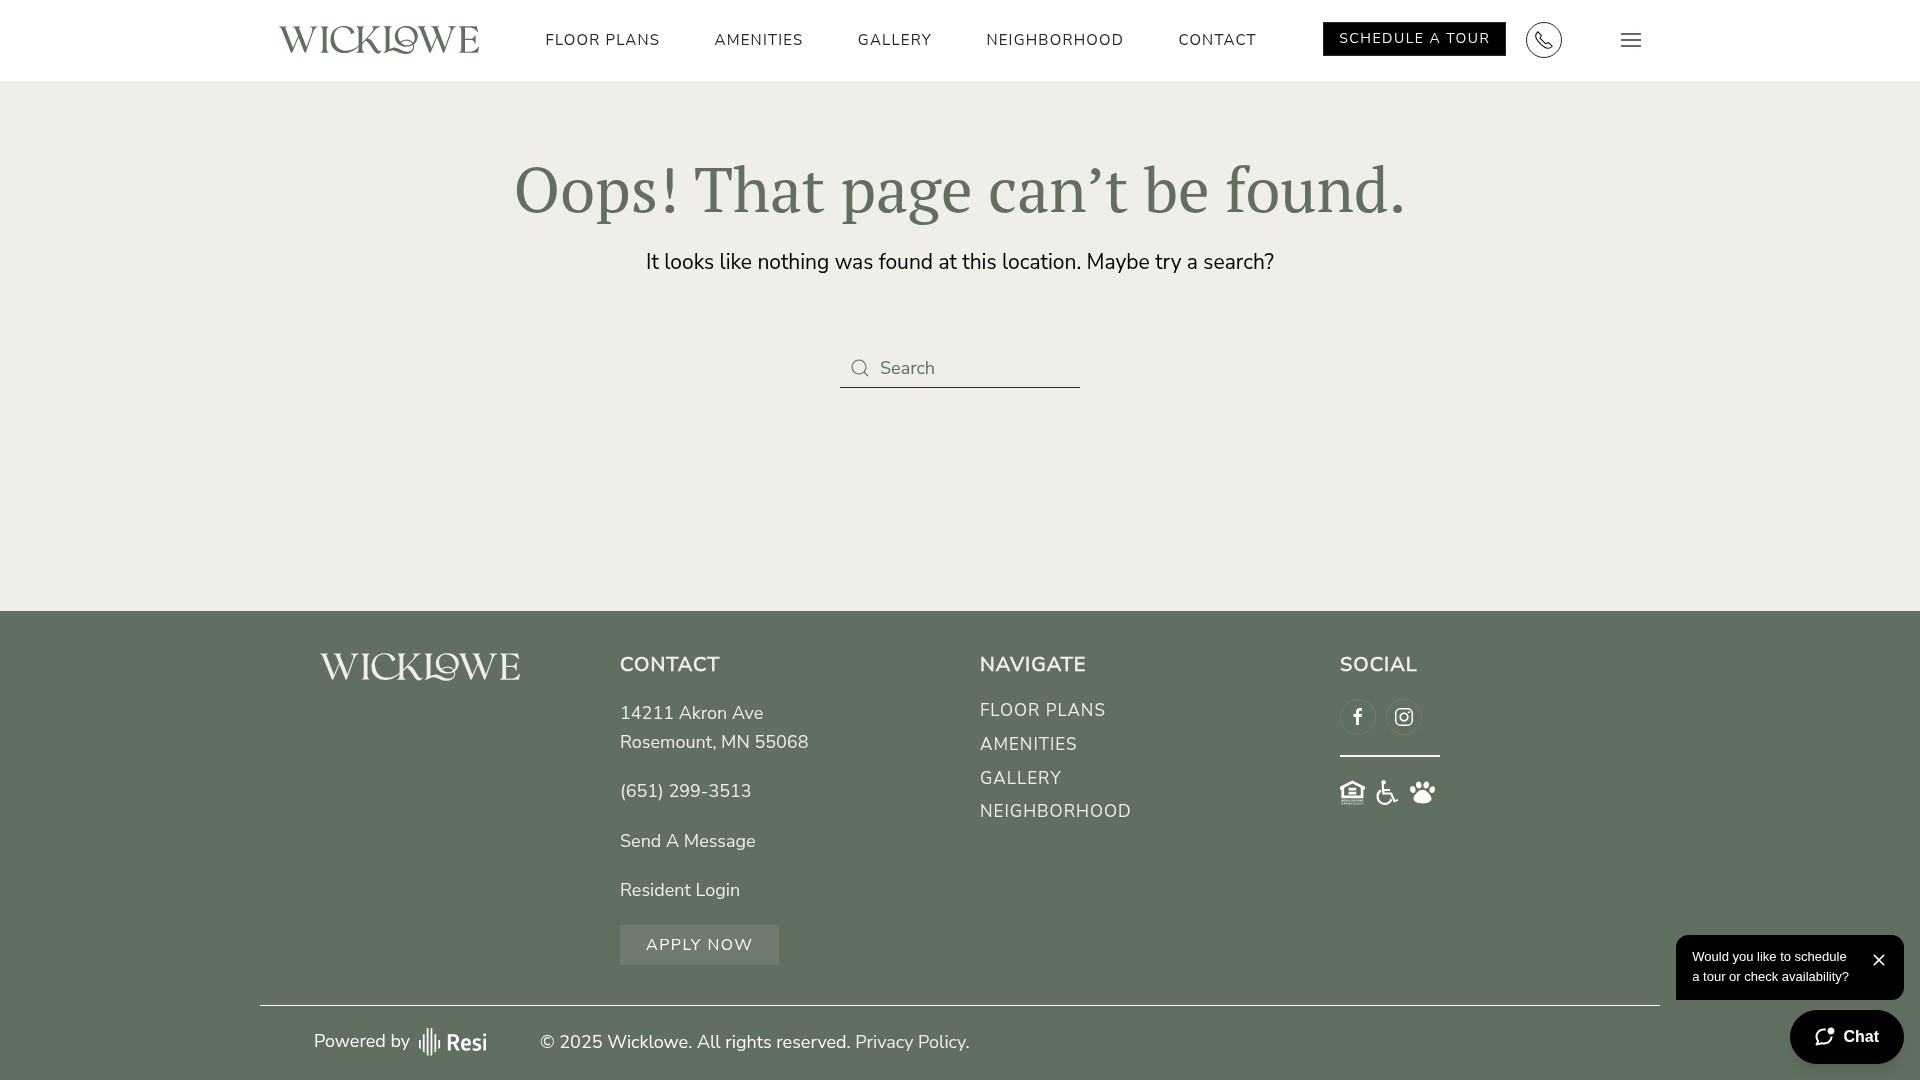Open Send A Message link
This screenshot has height=1080, width=1920.
click(687, 841)
